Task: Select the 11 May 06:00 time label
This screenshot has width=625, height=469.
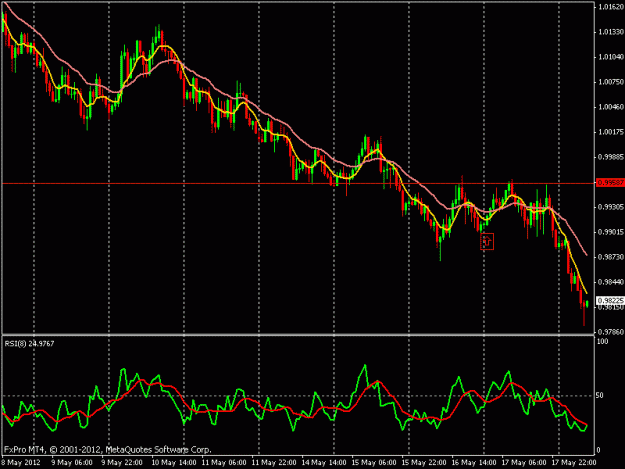Action: pyautogui.click(x=224, y=462)
